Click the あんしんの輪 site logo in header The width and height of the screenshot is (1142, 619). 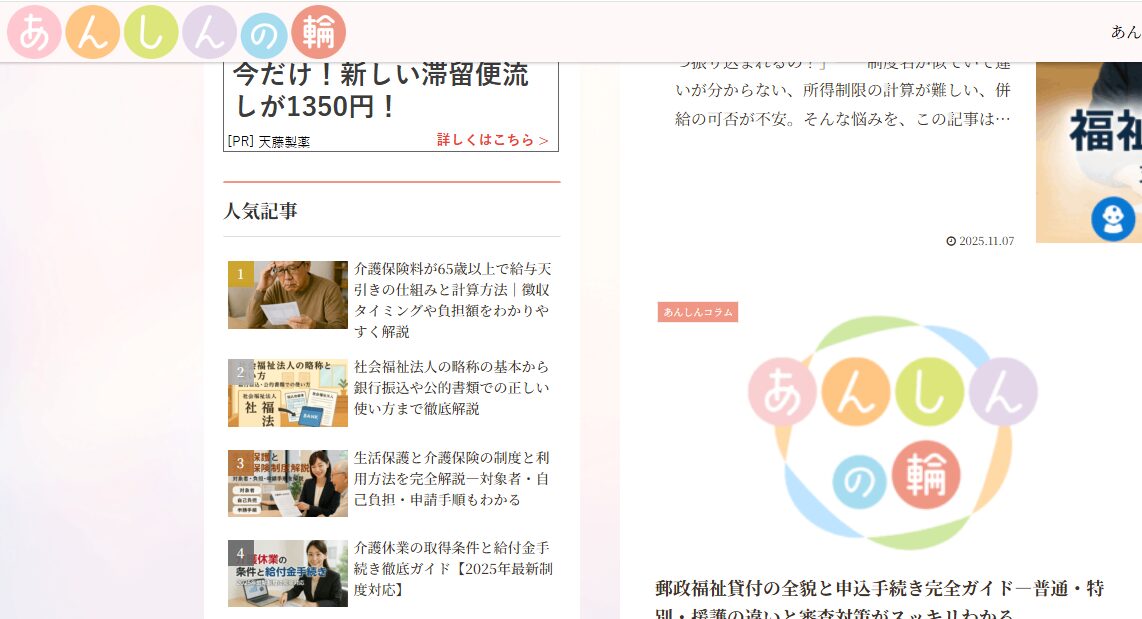pyautogui.click(x=176, y=32)
